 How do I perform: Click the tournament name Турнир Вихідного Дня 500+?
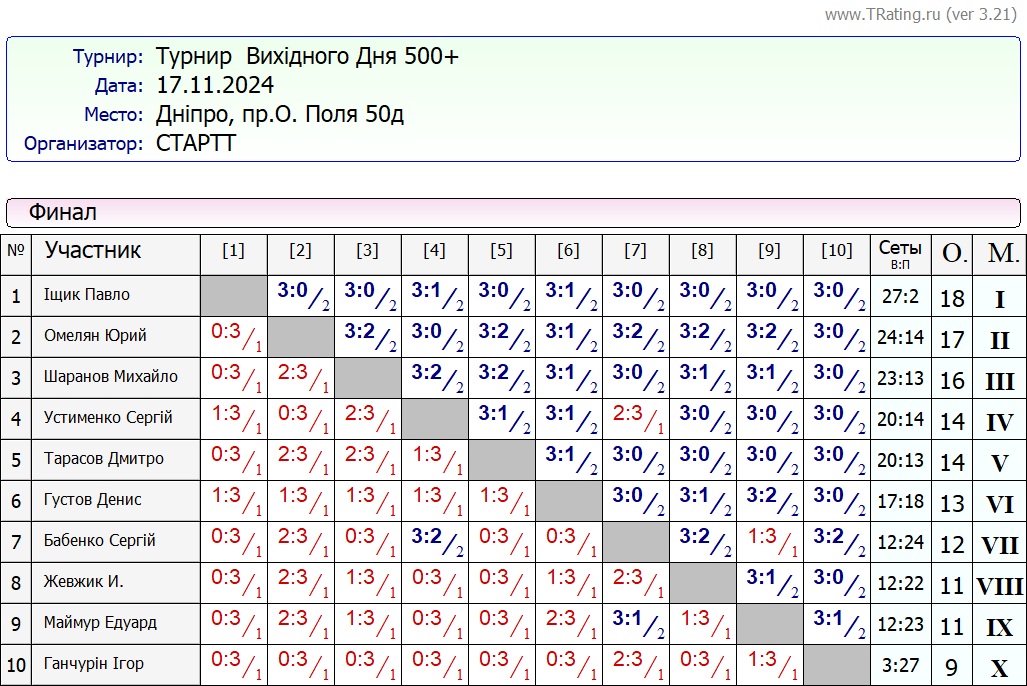point(307,56)
